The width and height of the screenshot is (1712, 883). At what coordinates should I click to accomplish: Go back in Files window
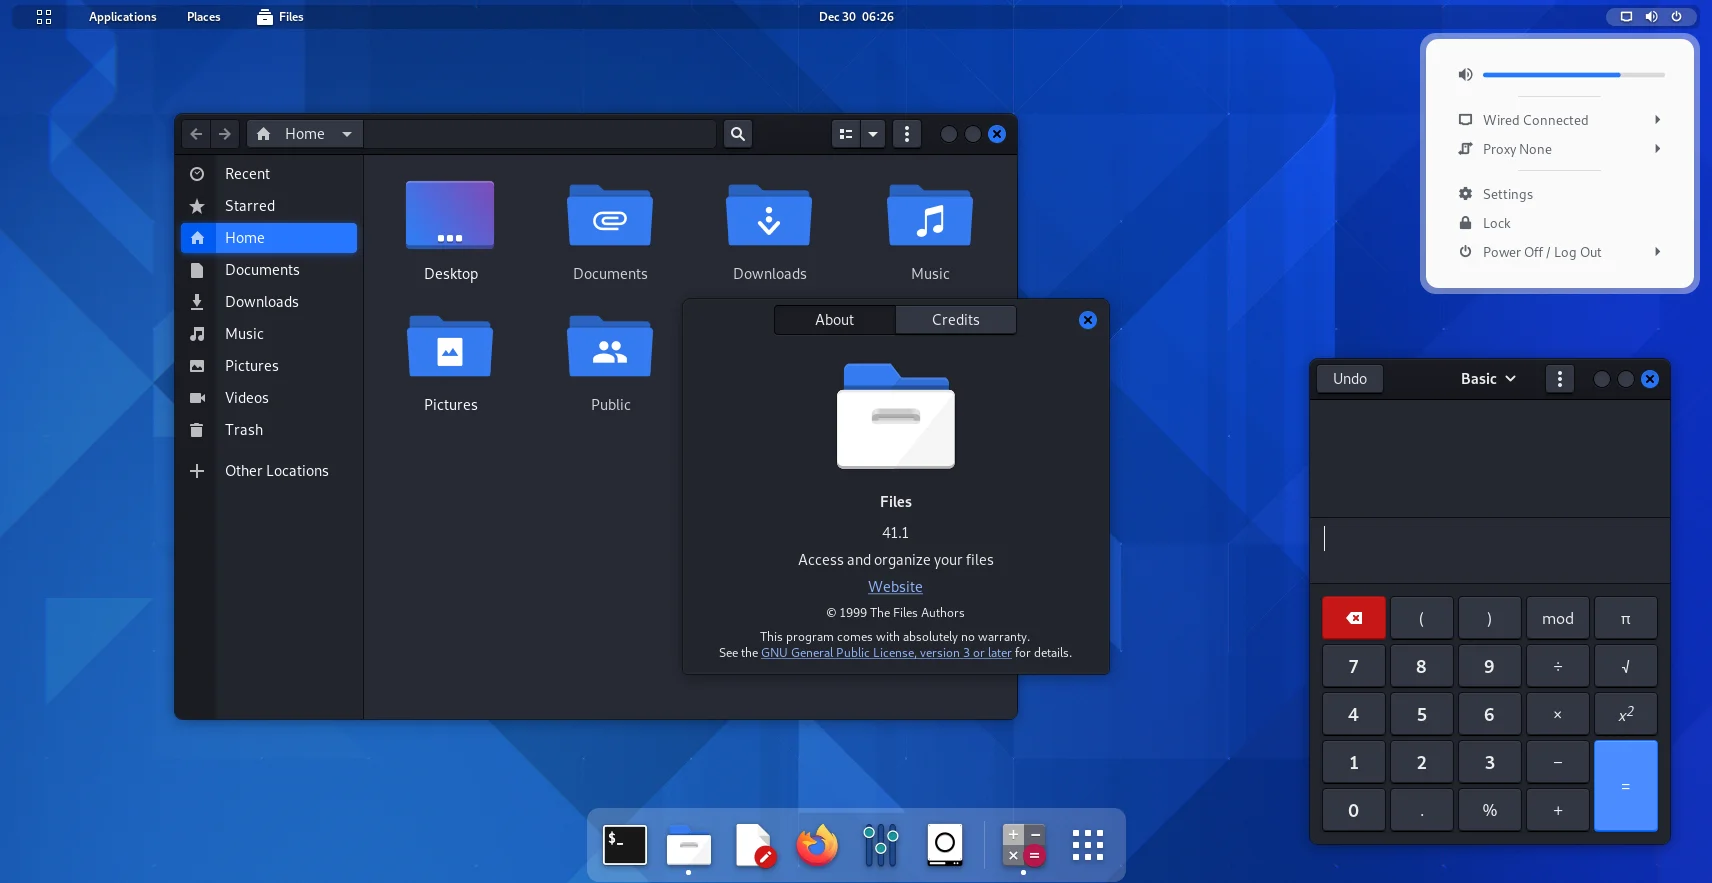pos(196,134)
